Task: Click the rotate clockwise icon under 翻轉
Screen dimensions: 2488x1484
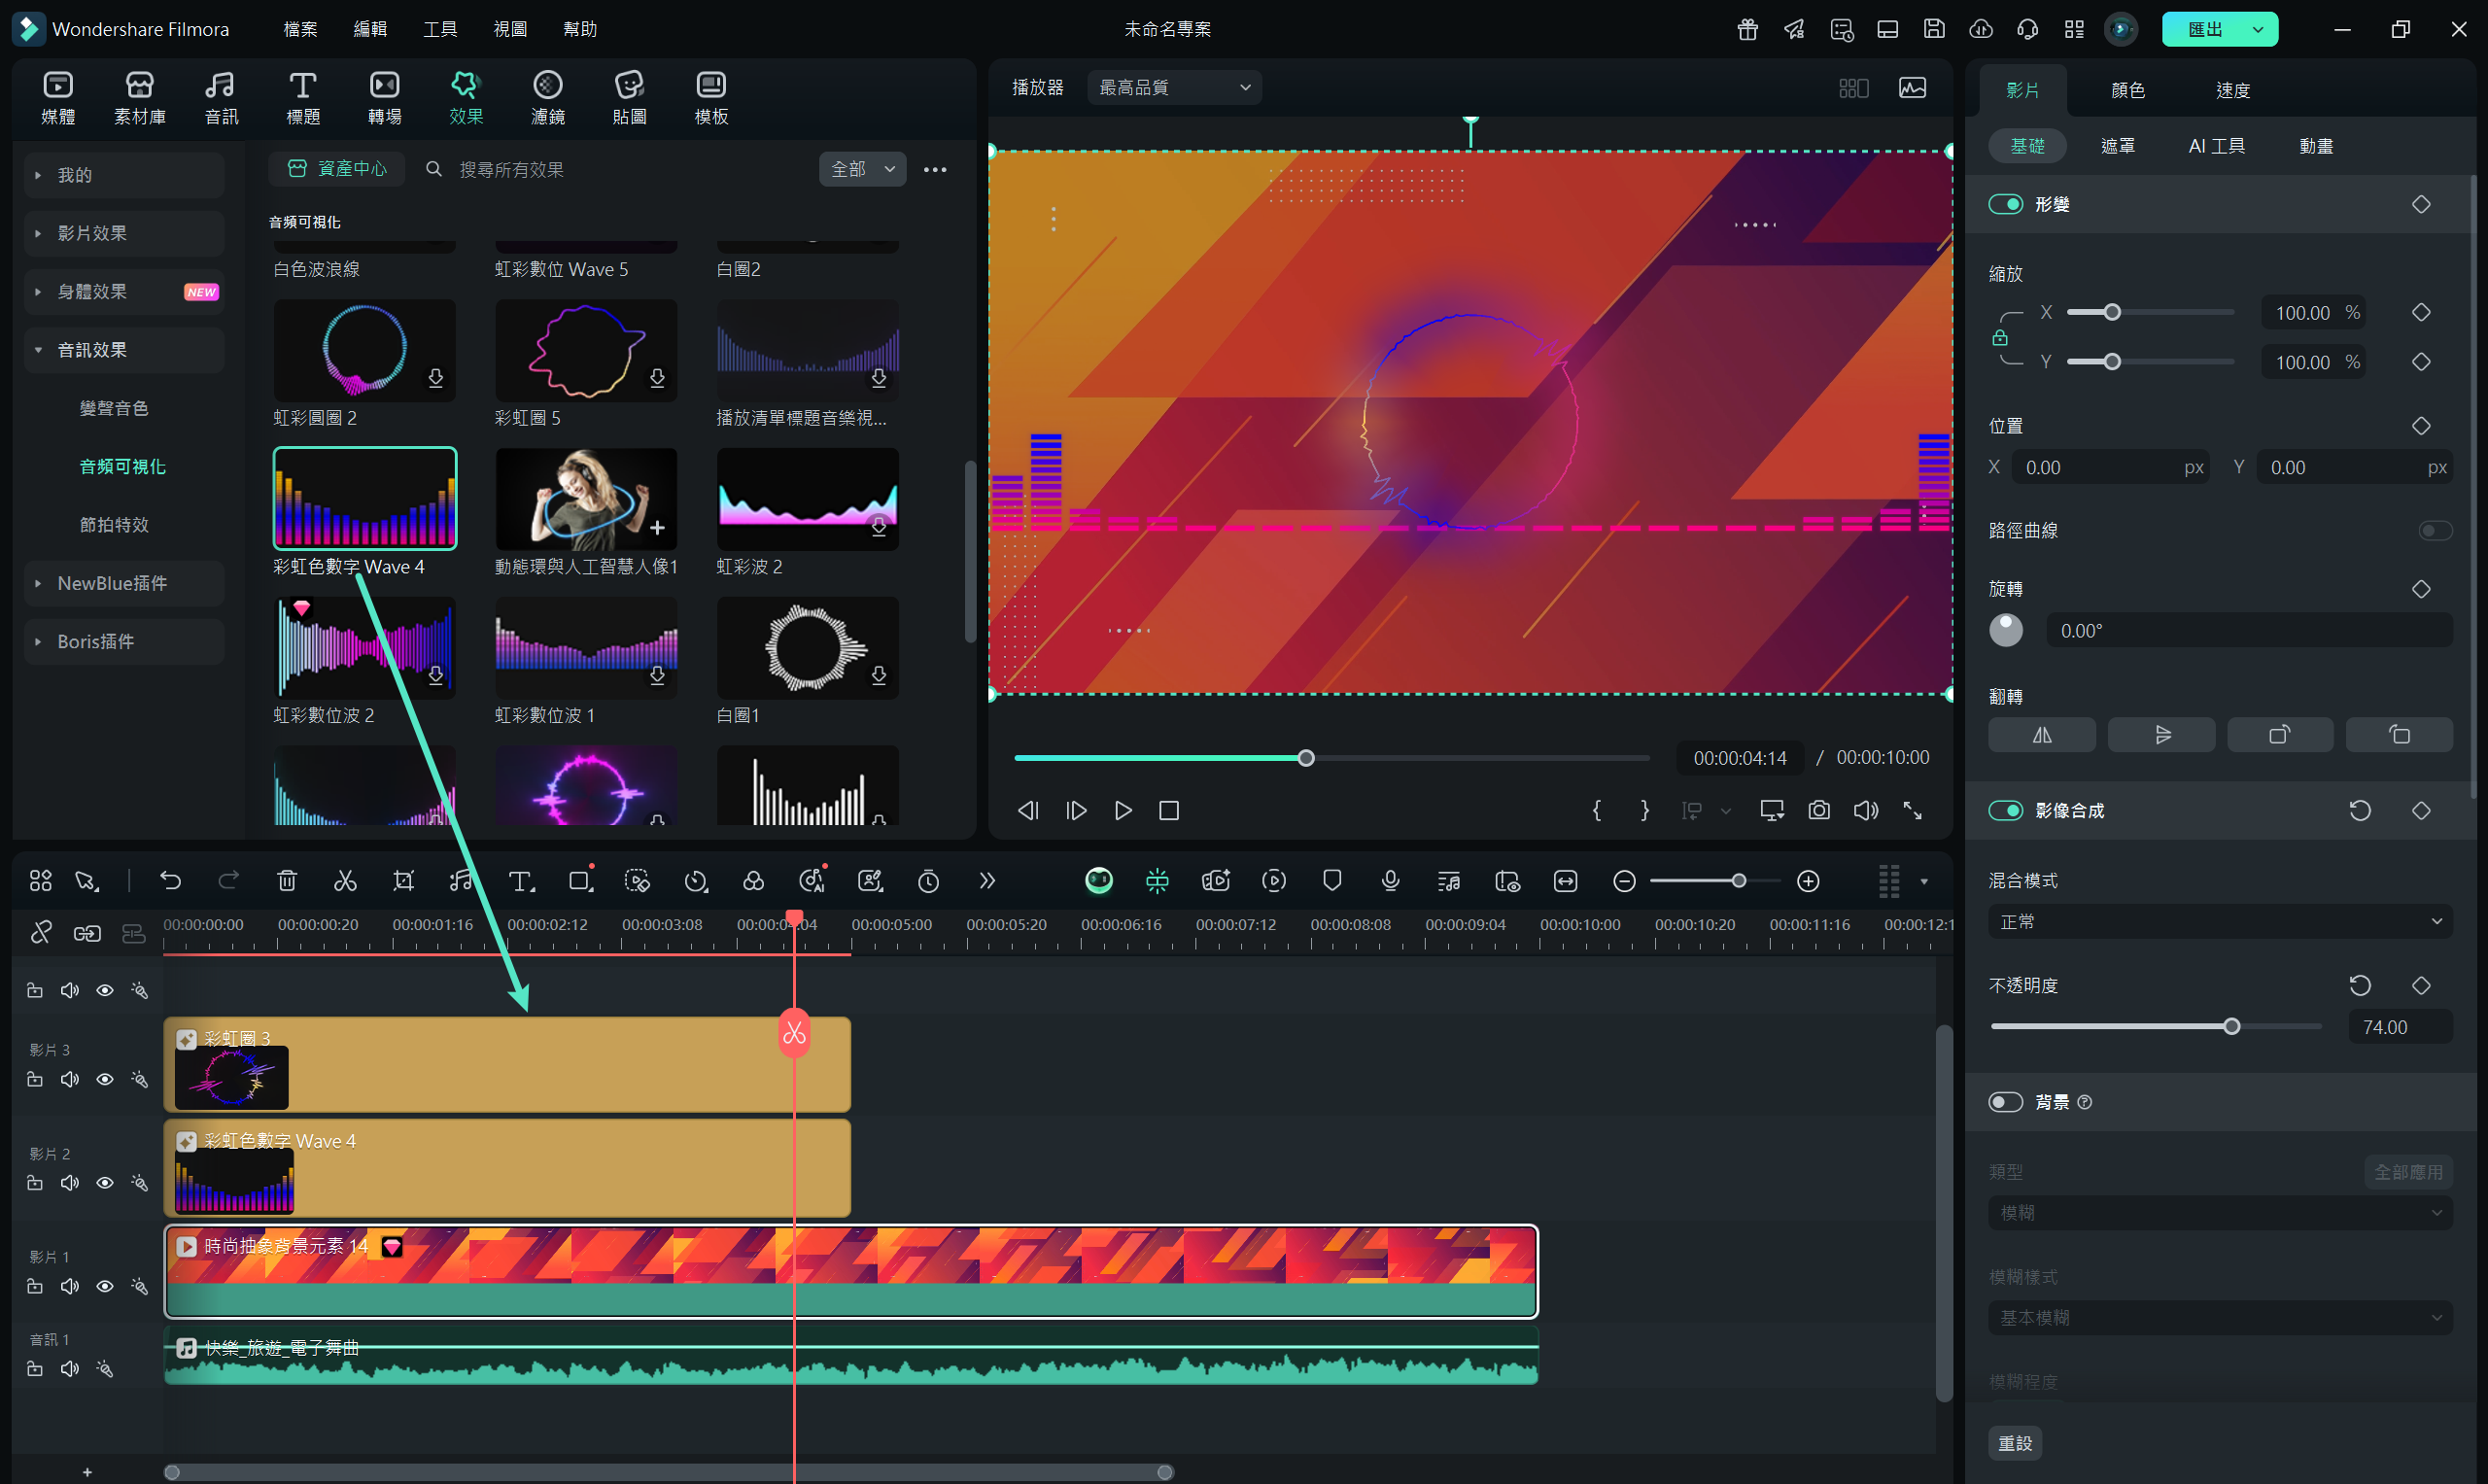Action: click(x=2280, y=735)
